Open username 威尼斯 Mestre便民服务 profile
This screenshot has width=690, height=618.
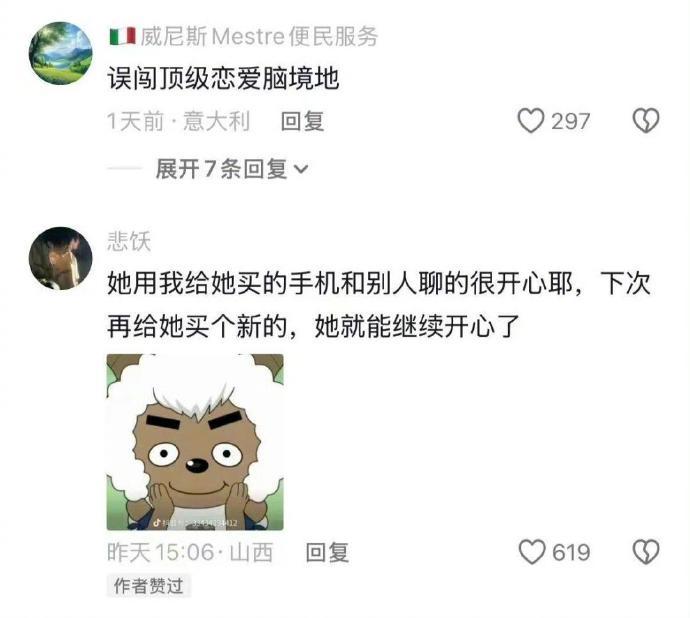pos(259,36)
